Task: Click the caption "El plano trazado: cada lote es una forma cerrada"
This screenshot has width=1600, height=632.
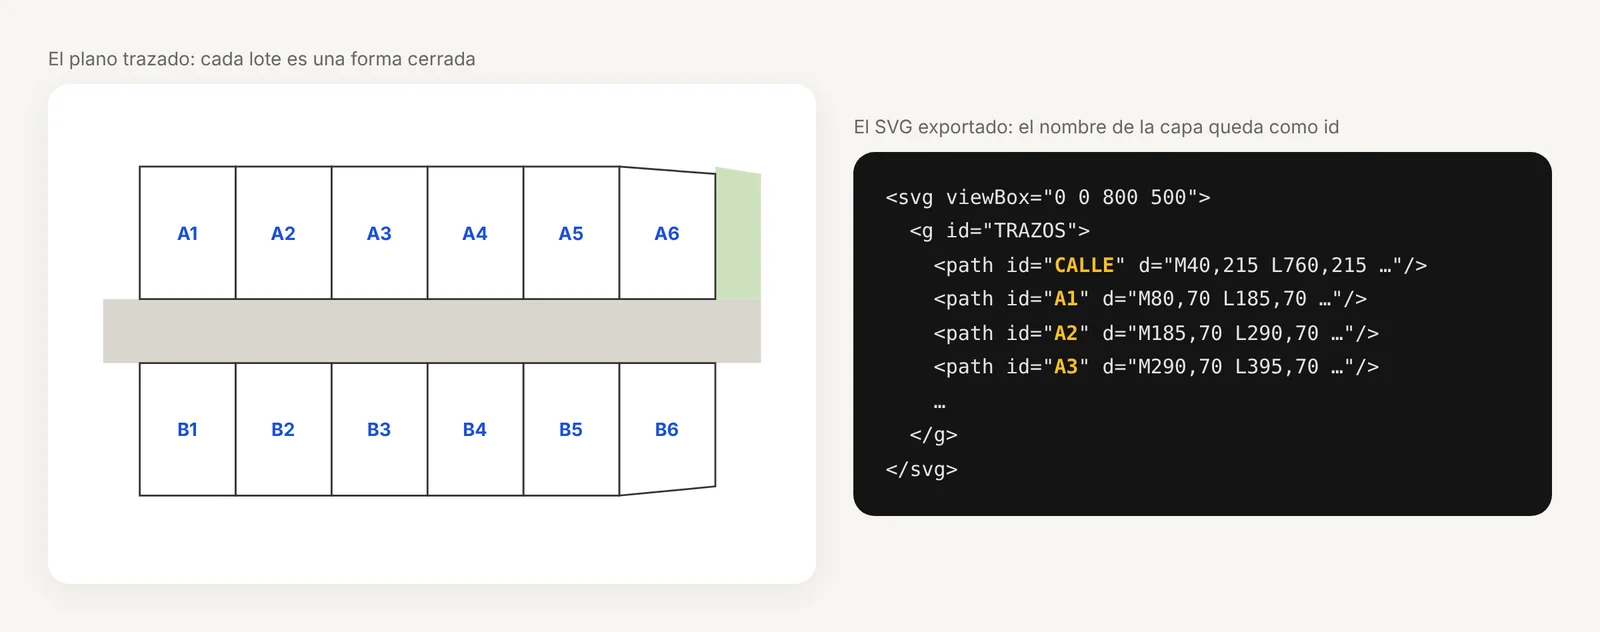Action: point(262,59)
